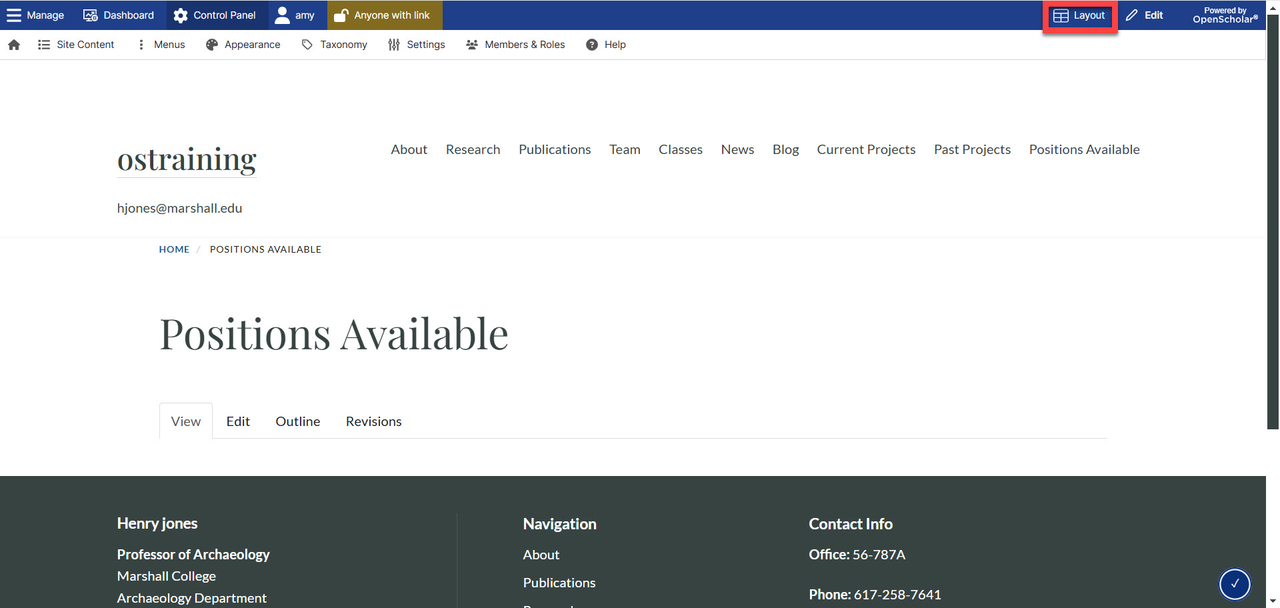
Task: Switch to the Outline tab
Action: click(298, 421)
